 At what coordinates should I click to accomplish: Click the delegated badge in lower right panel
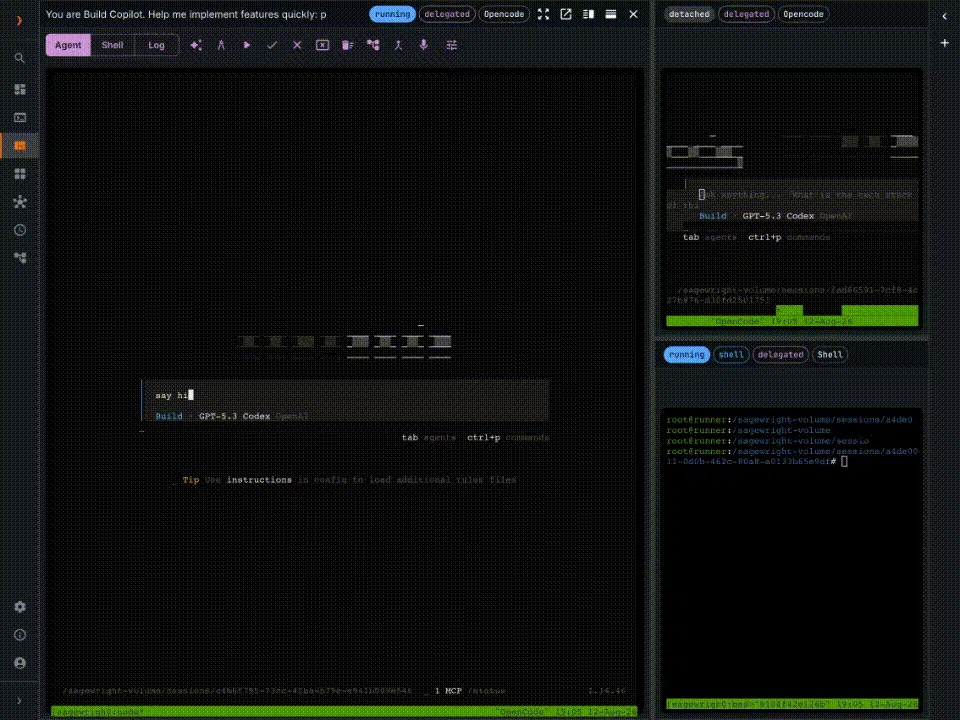click(781, 354)
